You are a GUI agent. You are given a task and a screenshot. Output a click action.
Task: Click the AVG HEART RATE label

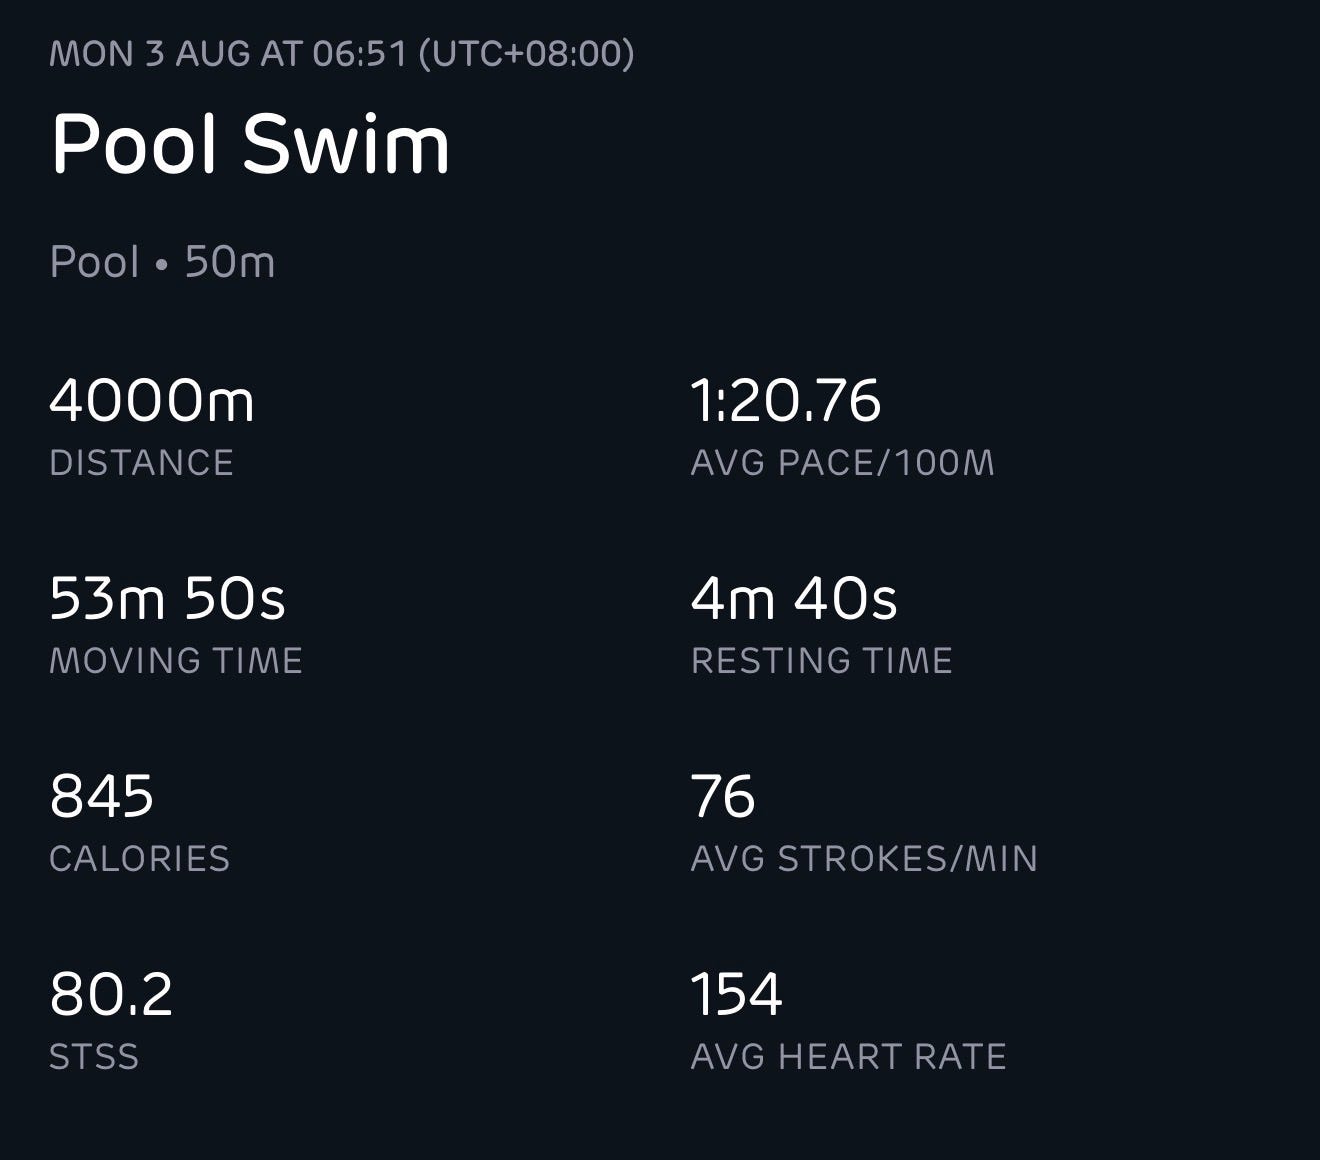849,1057
